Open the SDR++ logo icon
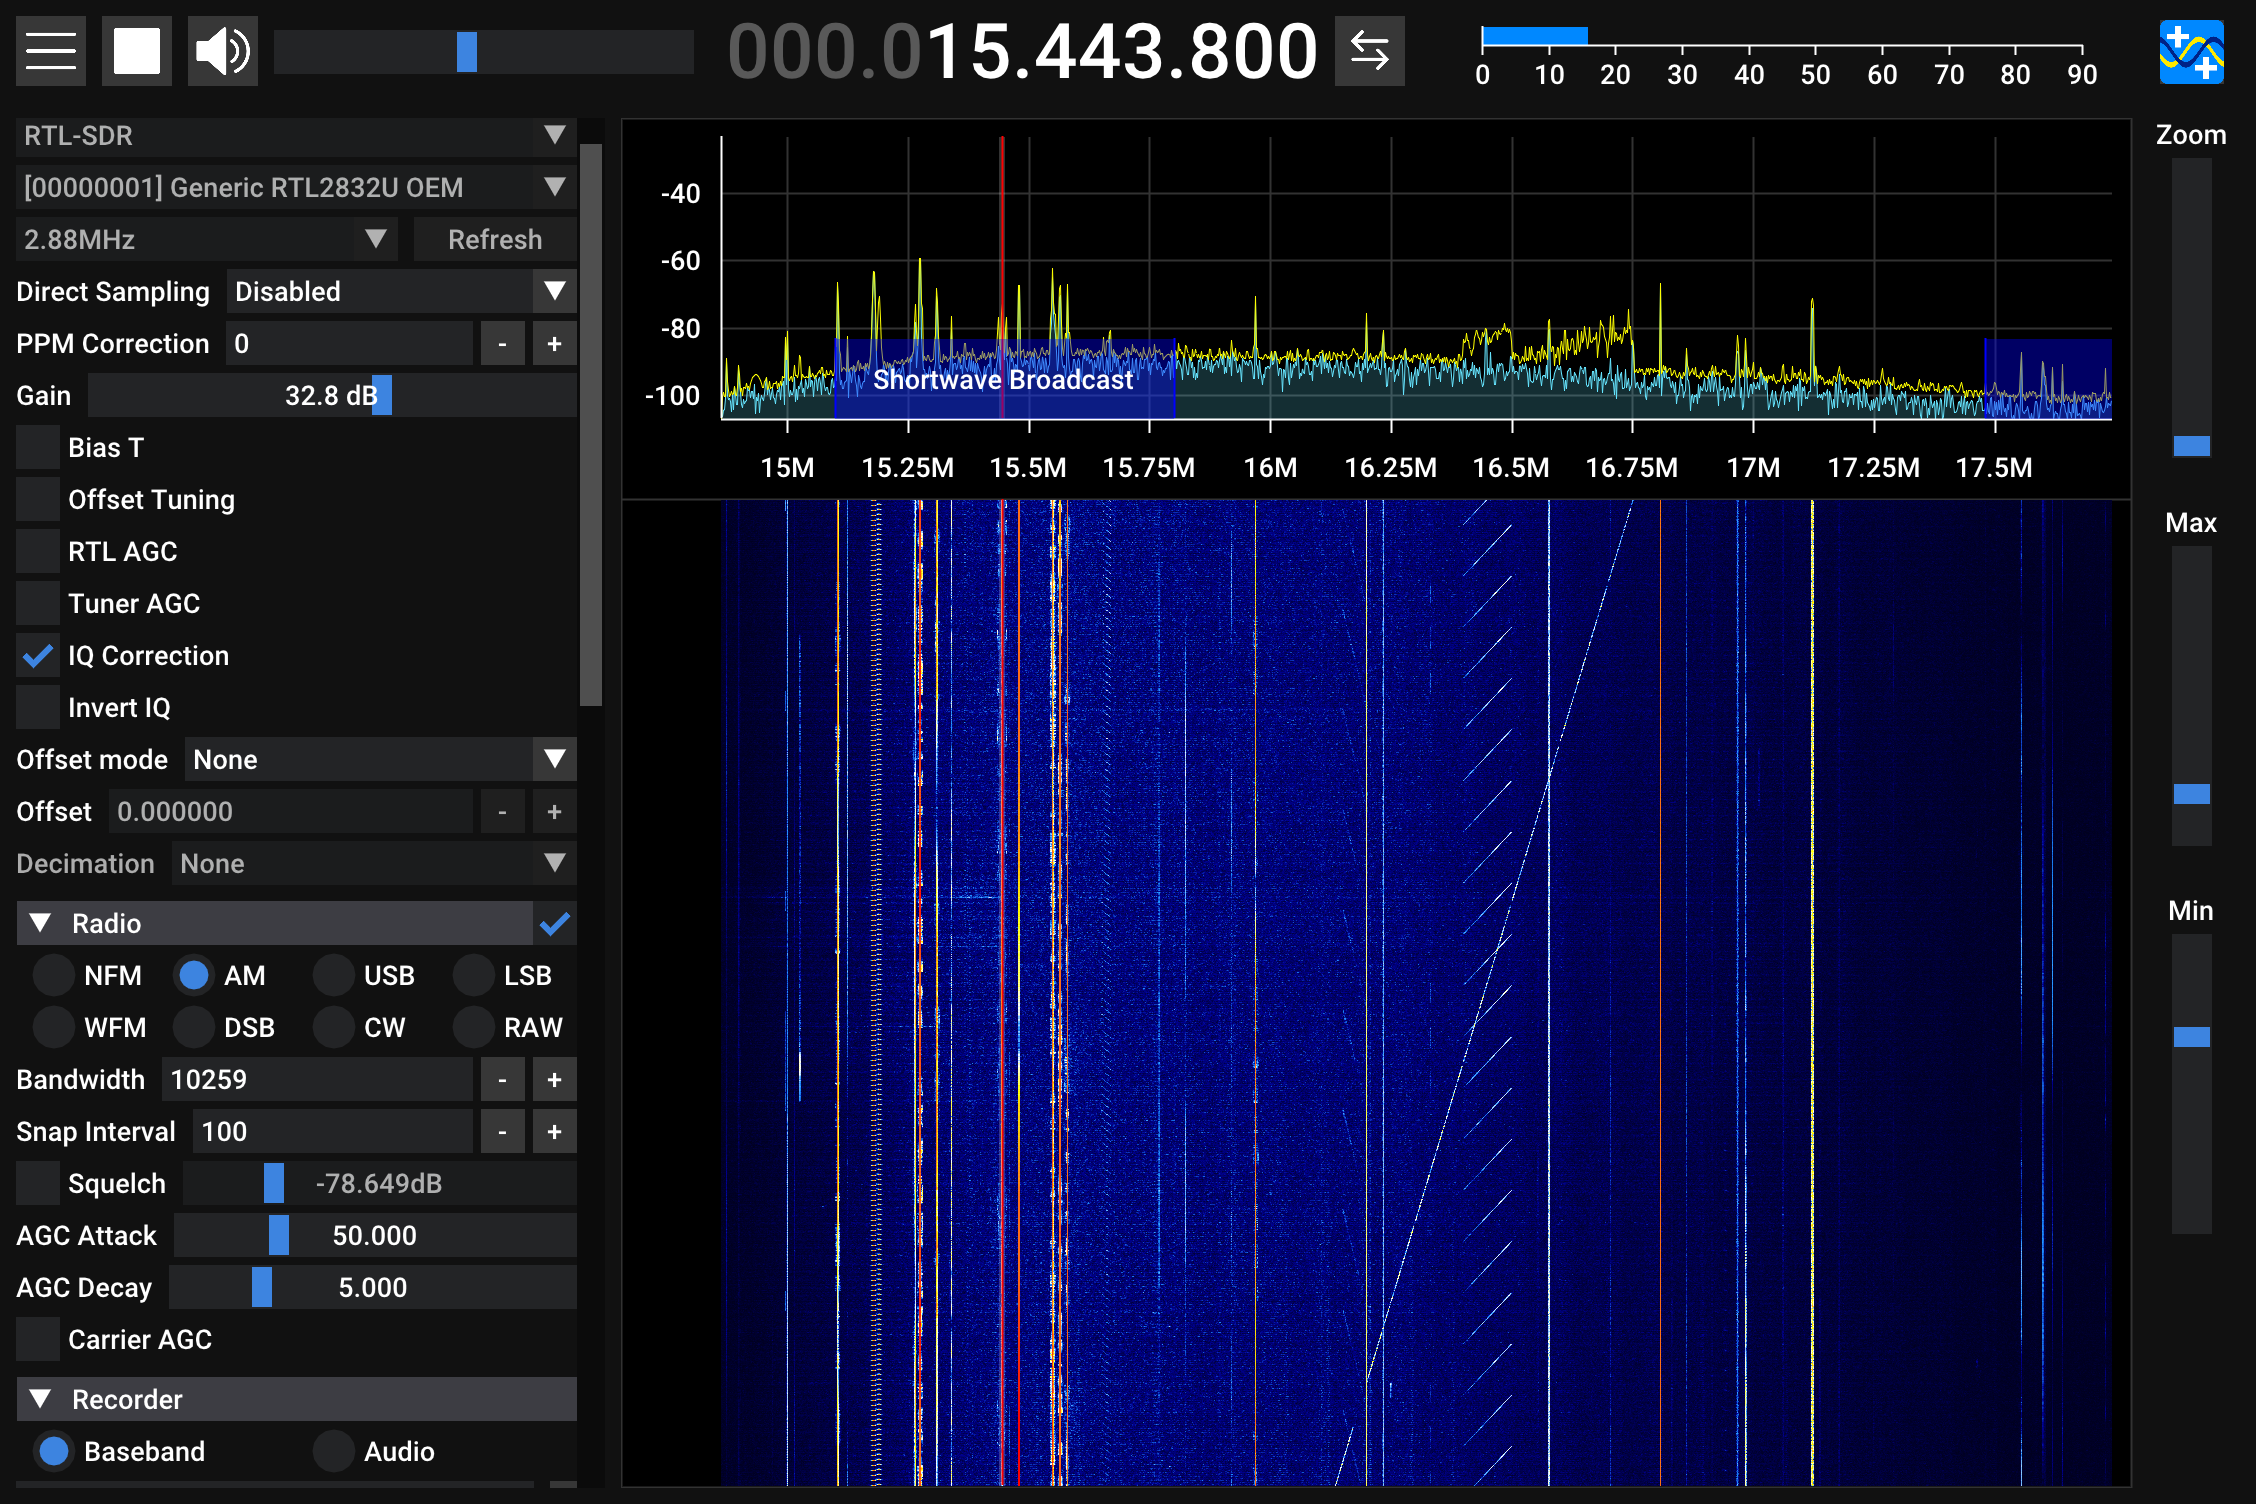The image size is (2256, 1504). pos(2191,51)
